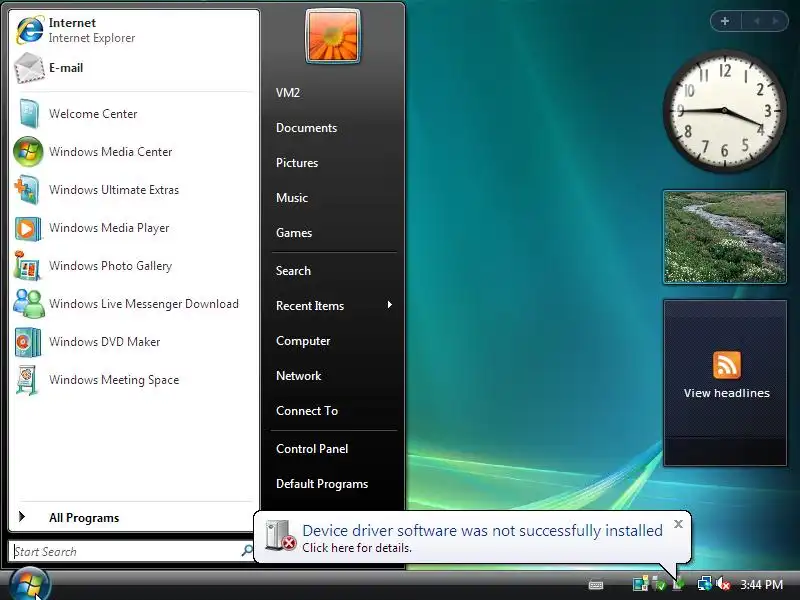Click the user account flower picture

333,36
